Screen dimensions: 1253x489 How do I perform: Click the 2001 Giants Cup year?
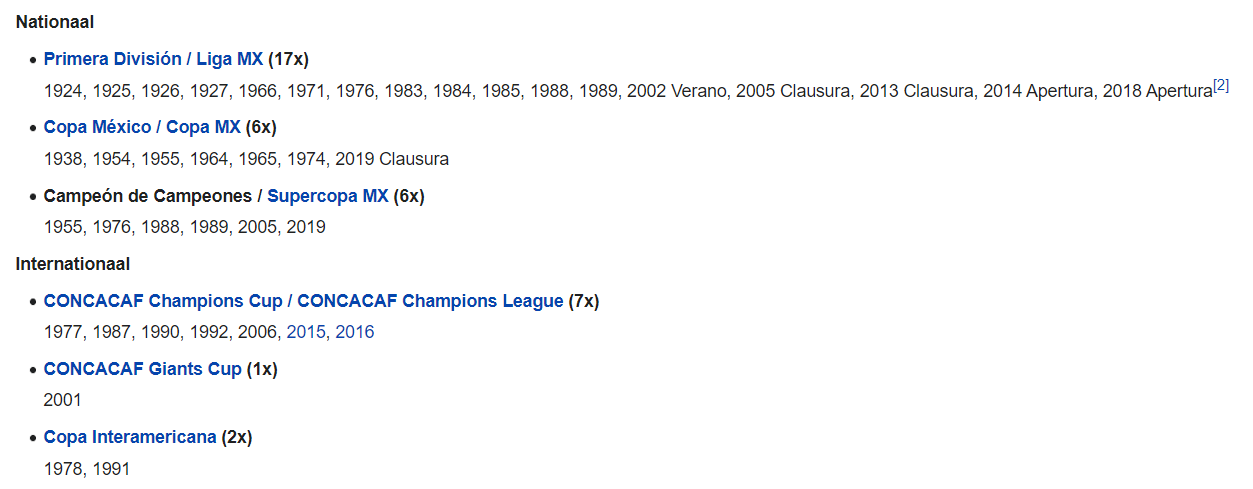tap(63, 400)
